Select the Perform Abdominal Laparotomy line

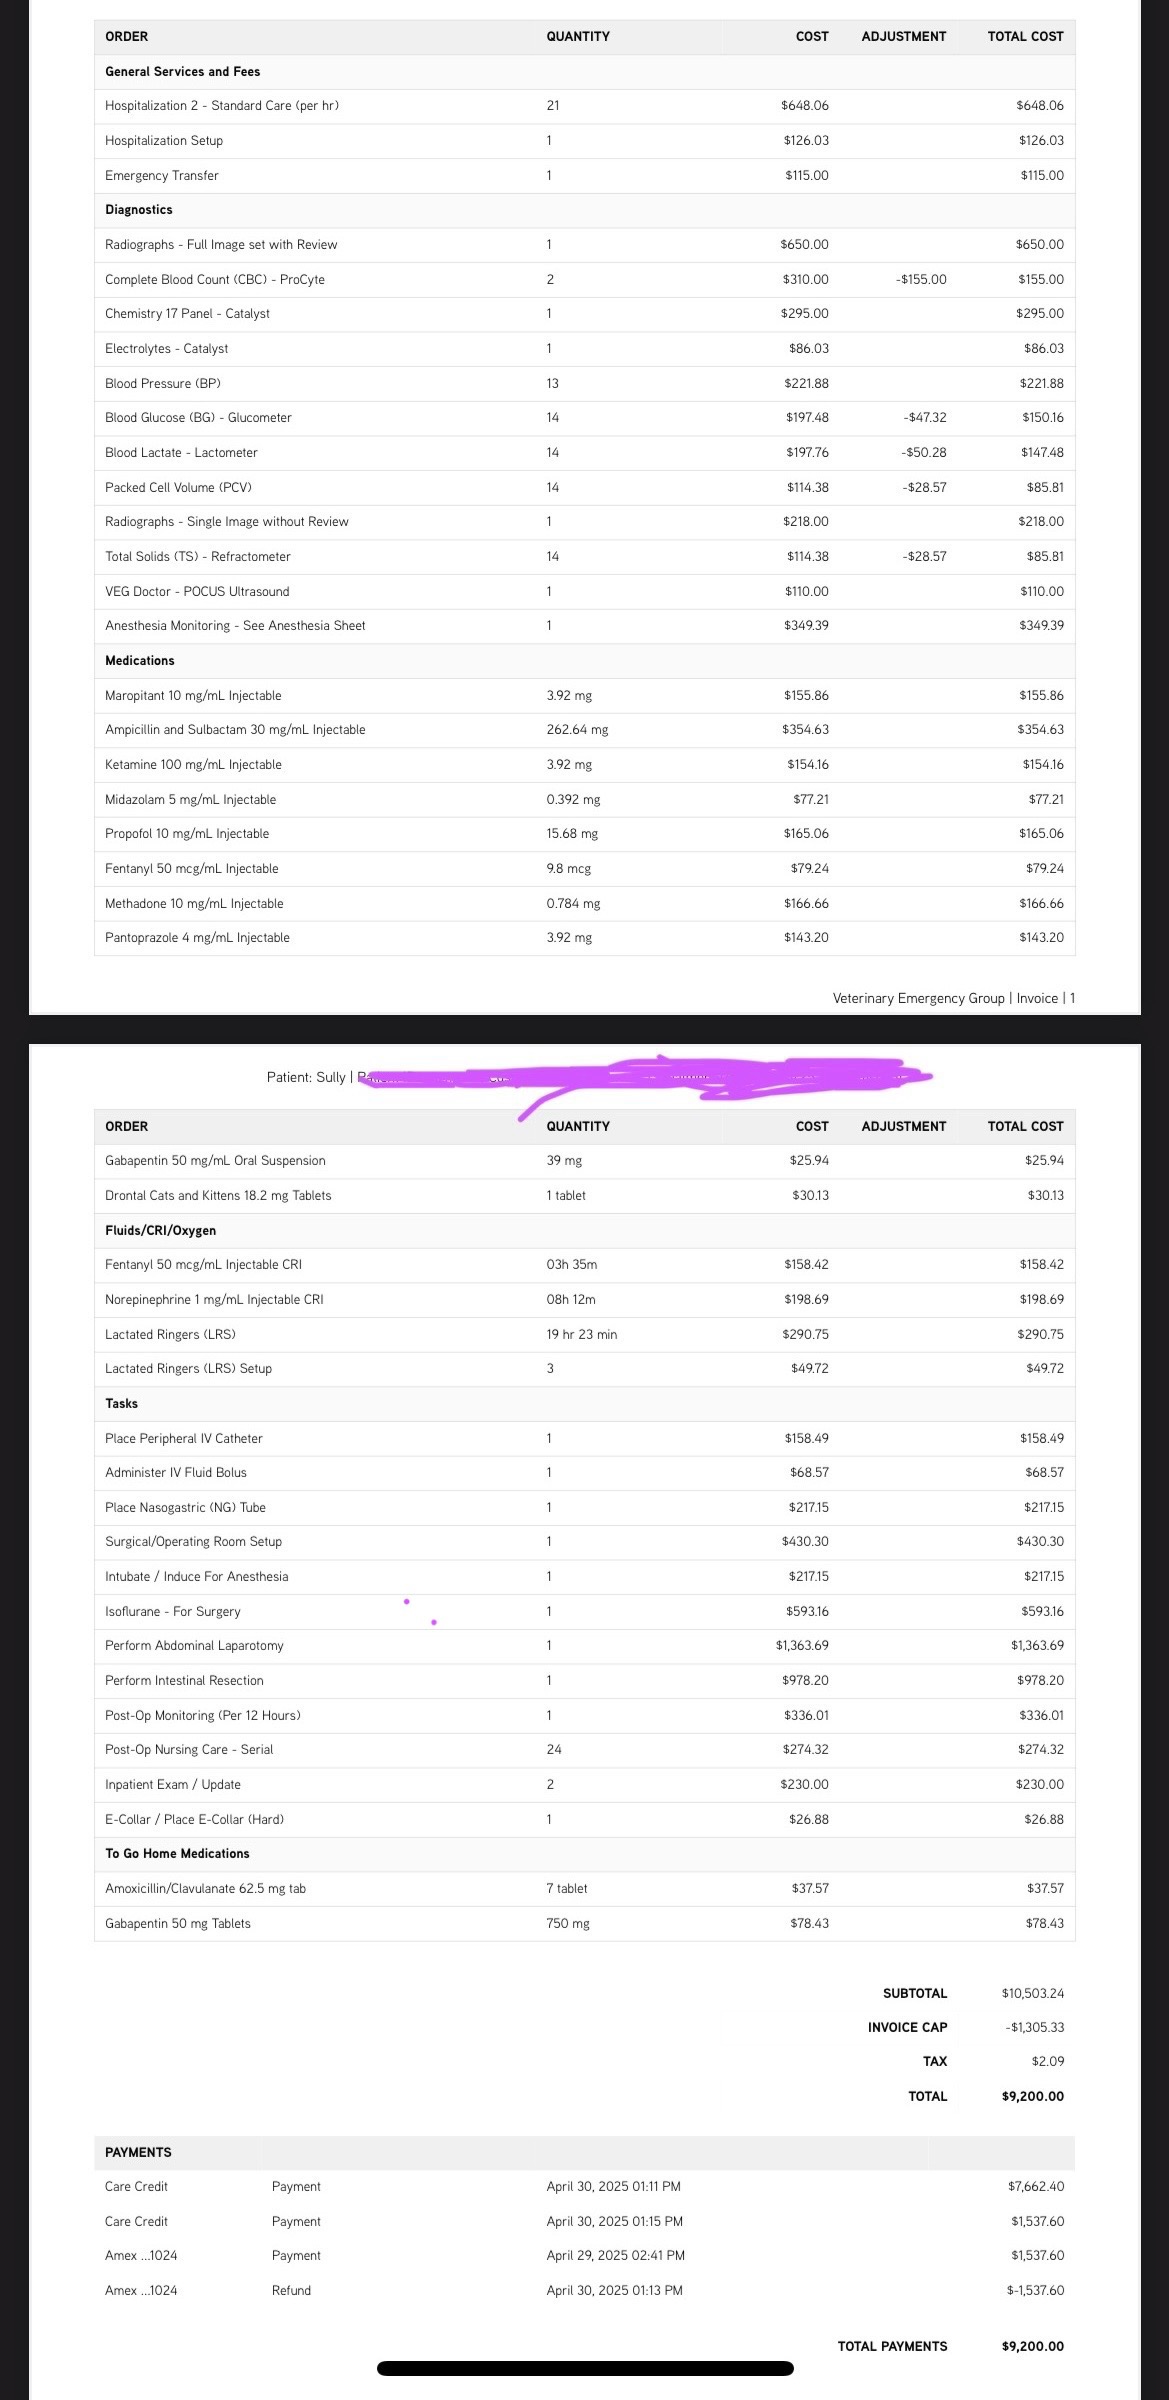(194, 1646)
